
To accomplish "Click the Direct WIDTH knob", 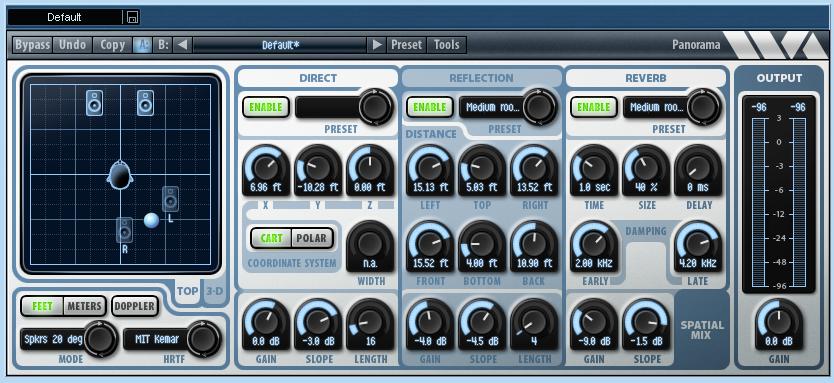I will 370,245.
